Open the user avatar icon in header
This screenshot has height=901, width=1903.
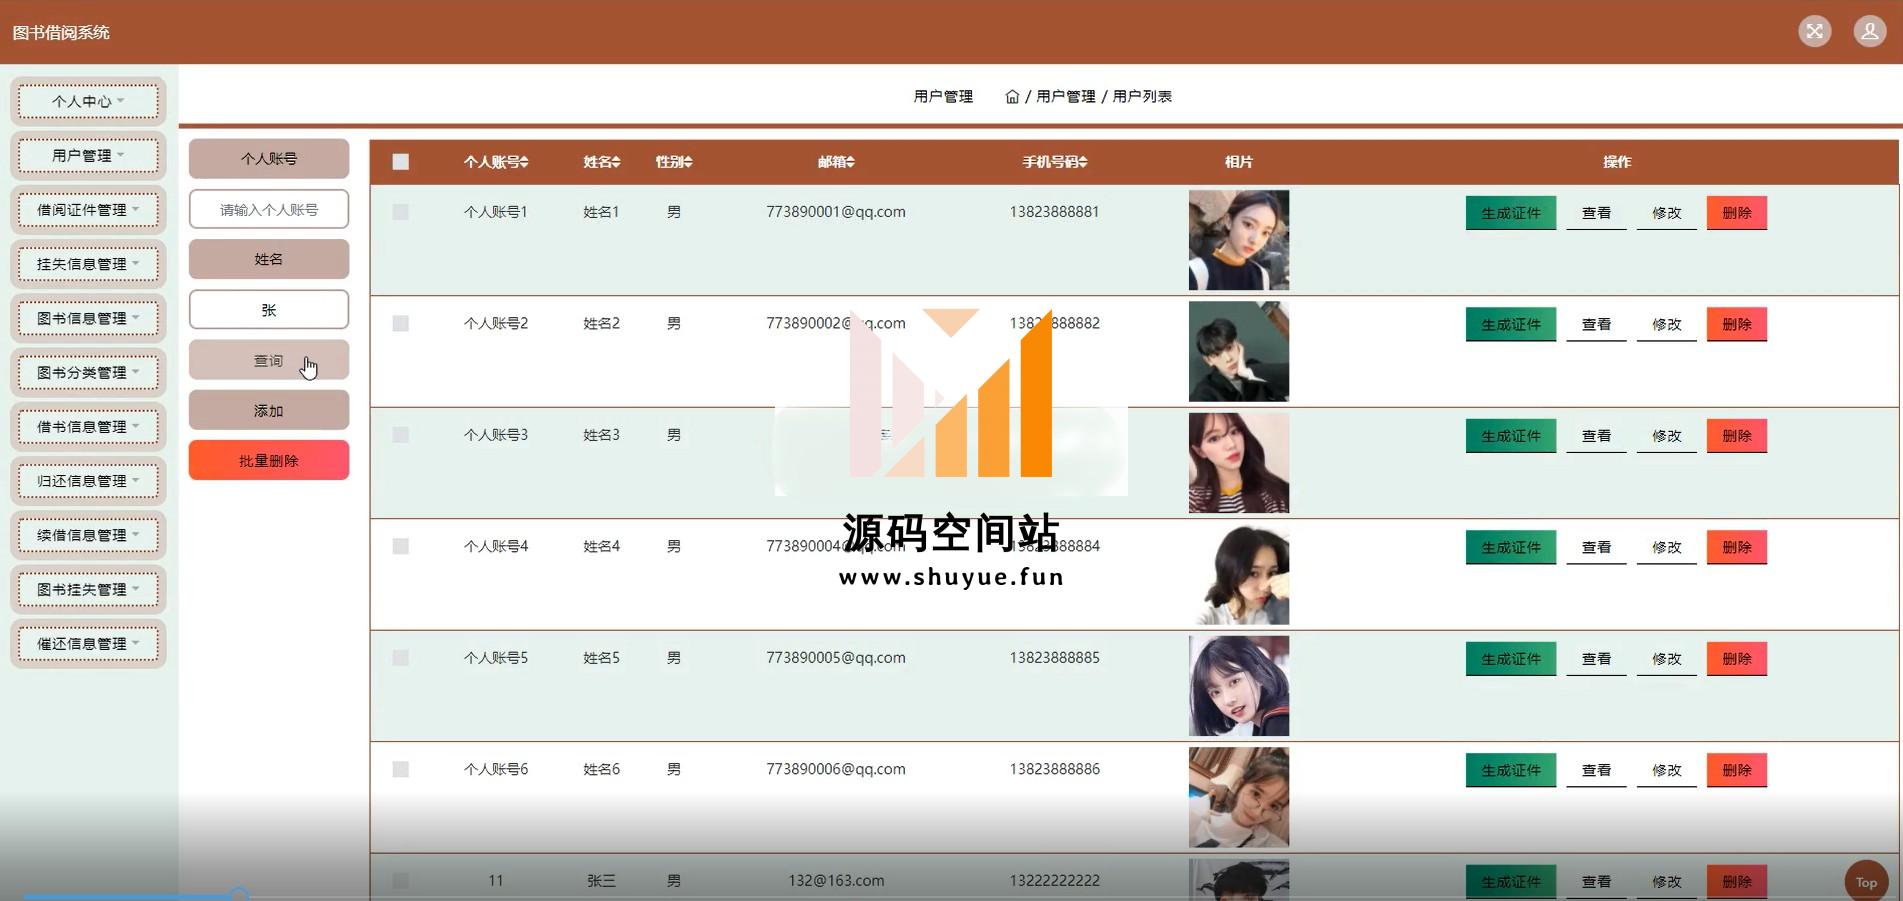coord(1869,31)
